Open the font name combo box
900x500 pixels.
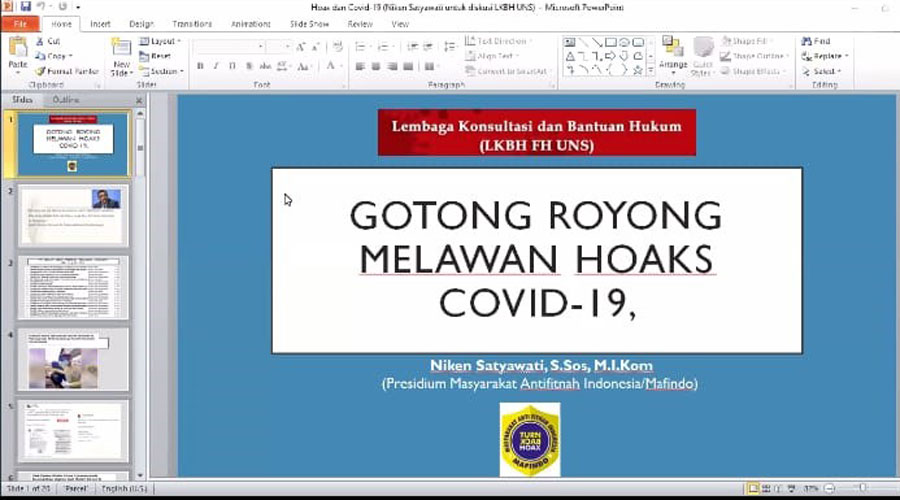tap(229, 46)
